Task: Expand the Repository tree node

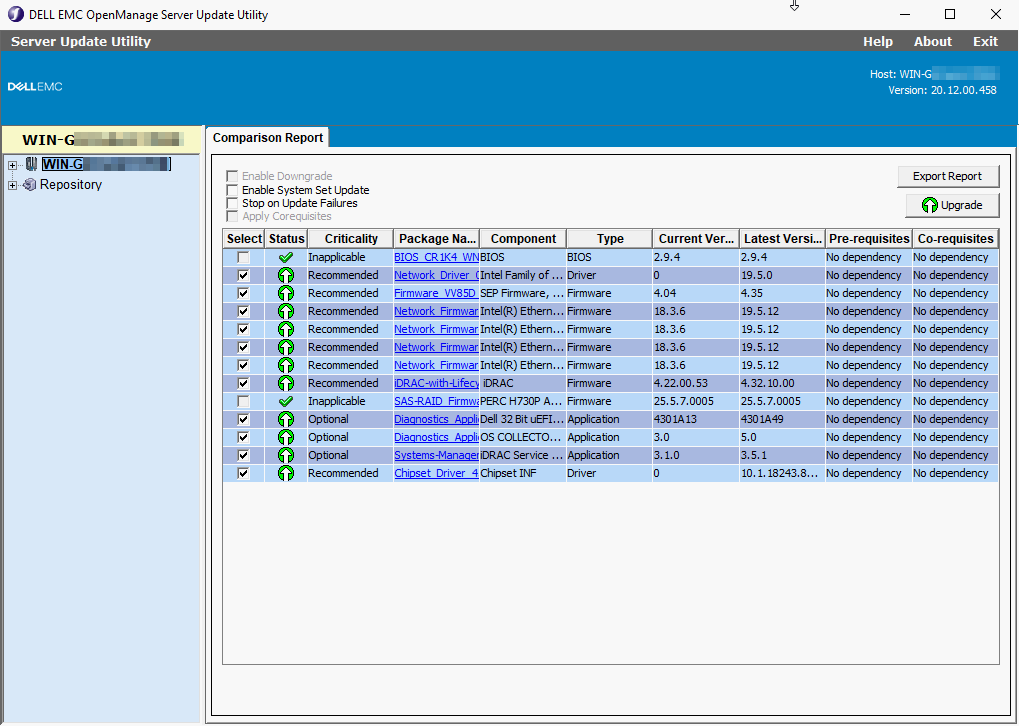Action: tap(12, 185)
